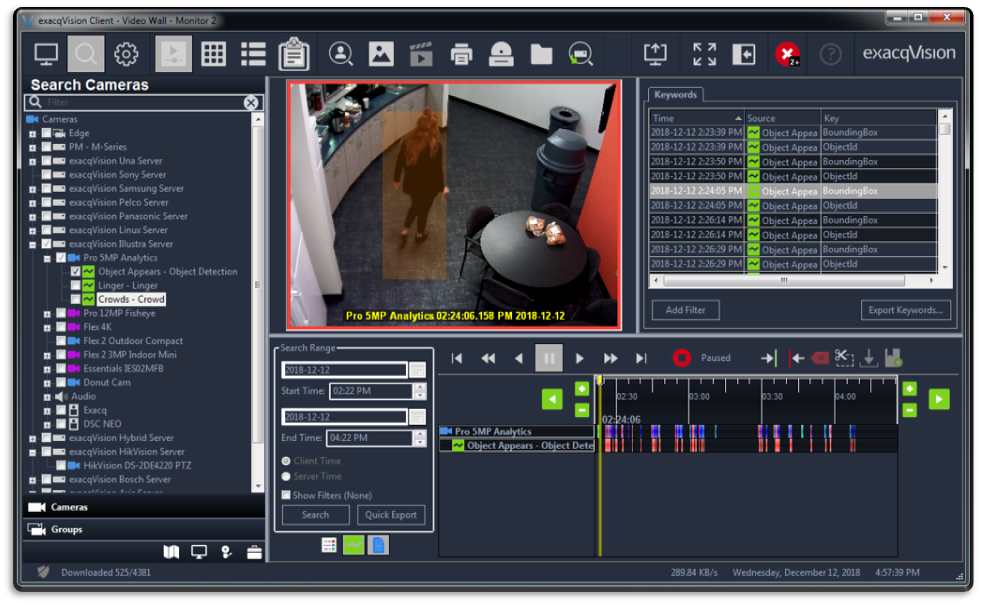Screen dimensions: 981x605
Task: Click the clapperboard video clip icon
Action: 421,54
